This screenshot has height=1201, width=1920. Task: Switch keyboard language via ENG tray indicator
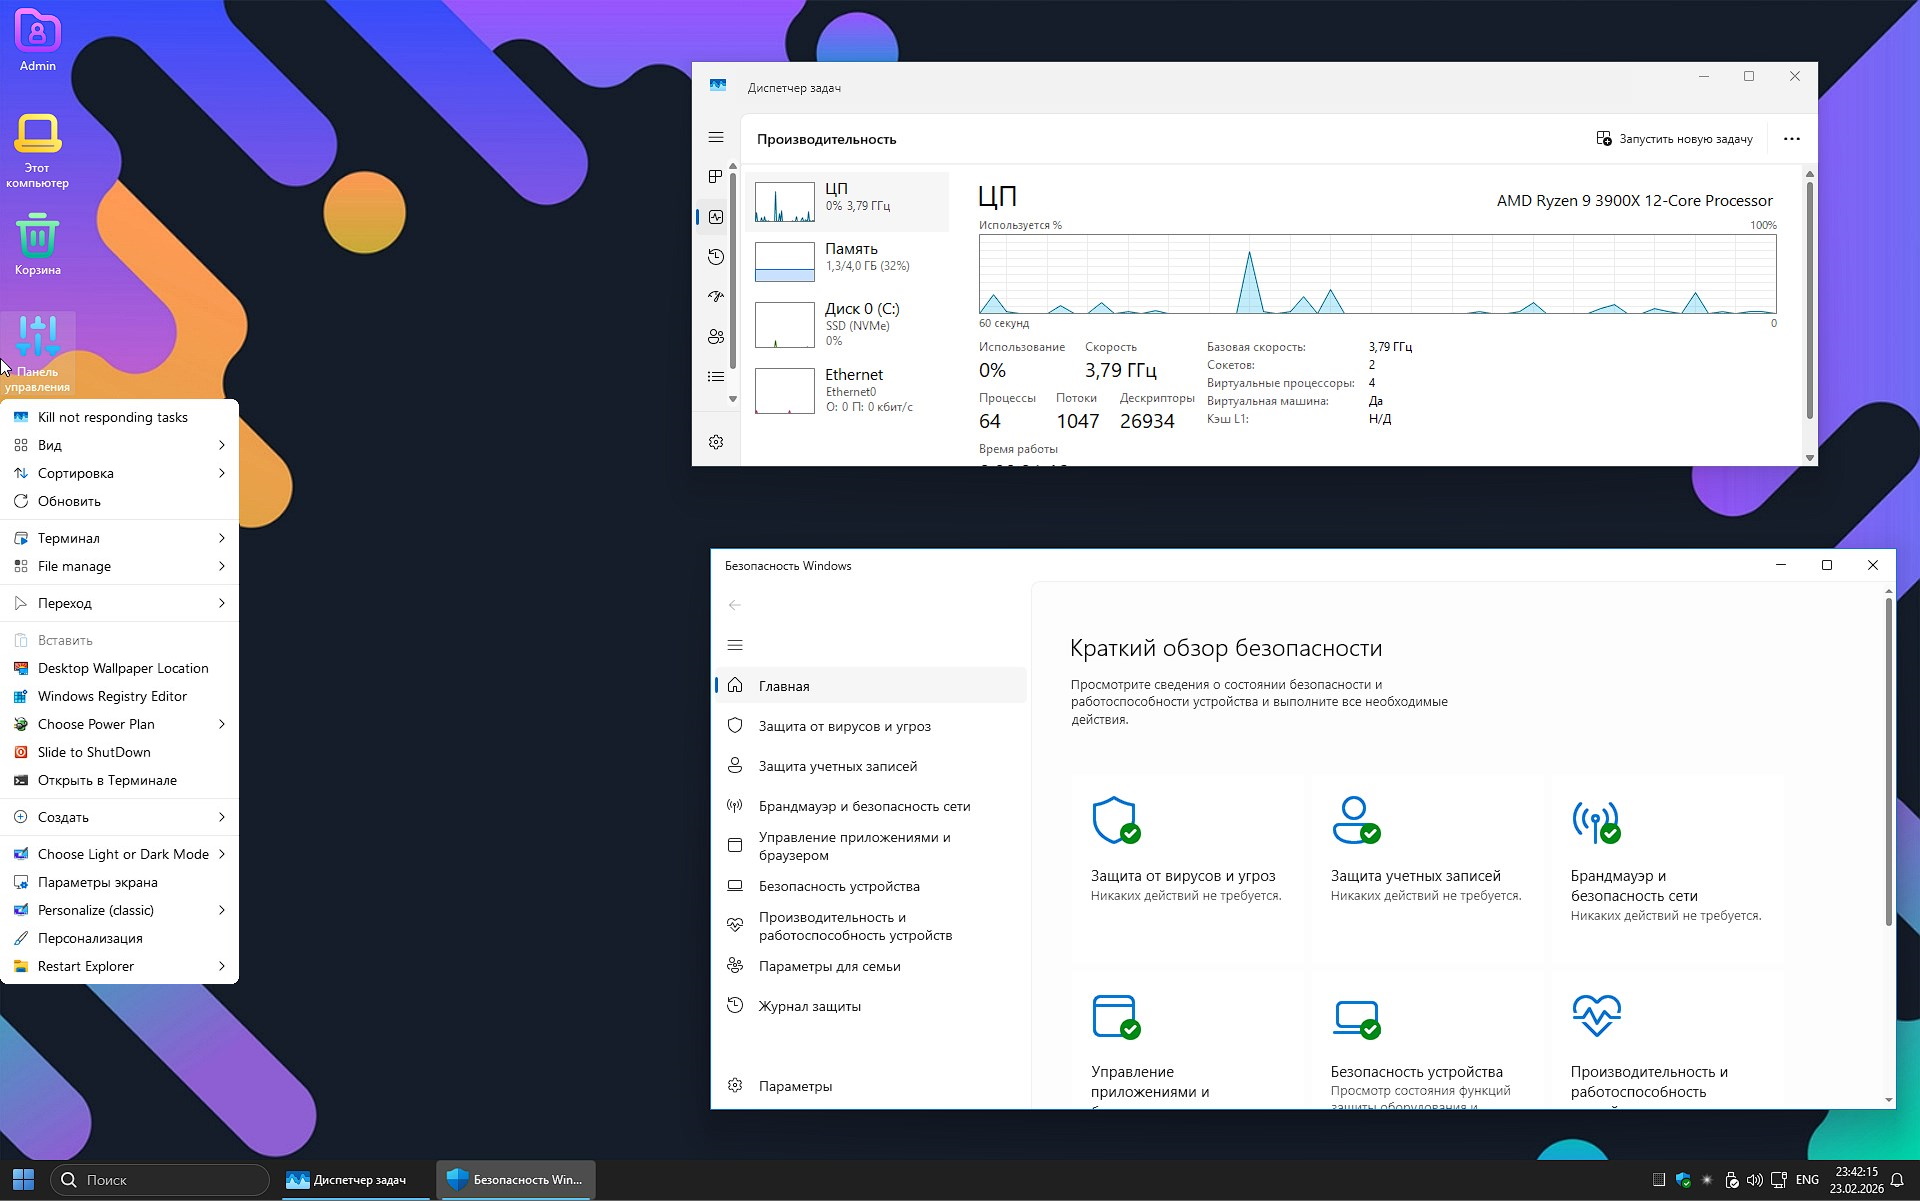pos(1807,1180)
